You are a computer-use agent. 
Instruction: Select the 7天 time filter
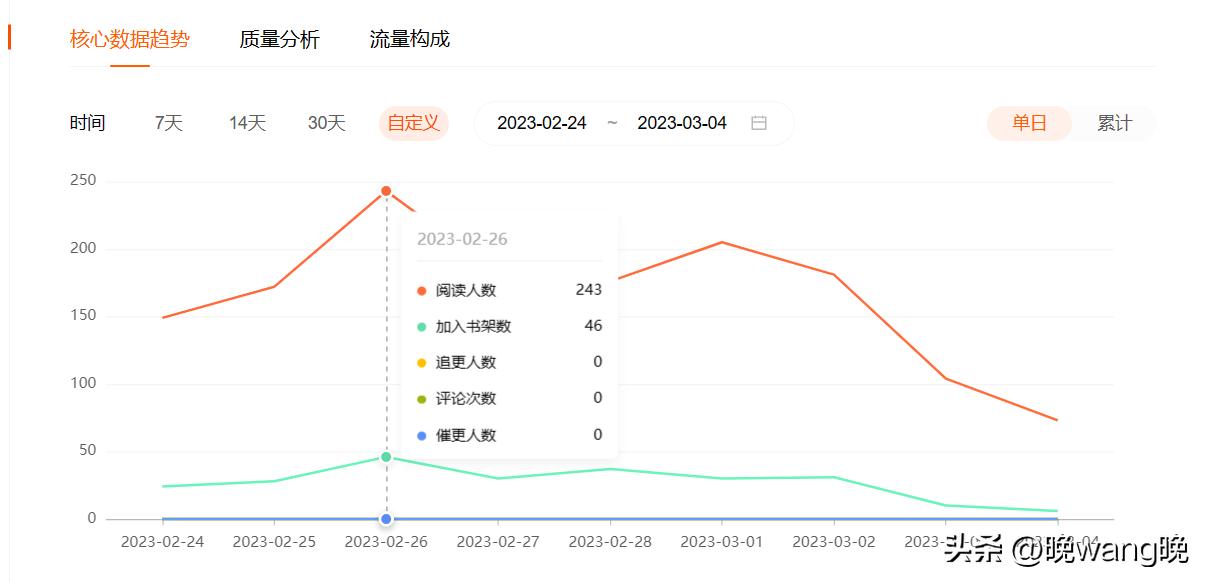point(166,122)
